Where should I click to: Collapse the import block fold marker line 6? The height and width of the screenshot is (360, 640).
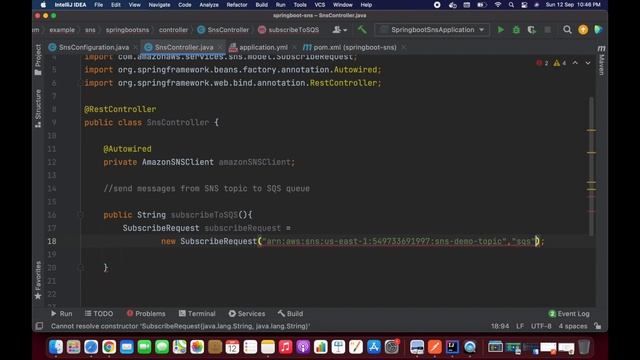click(80, 83)
